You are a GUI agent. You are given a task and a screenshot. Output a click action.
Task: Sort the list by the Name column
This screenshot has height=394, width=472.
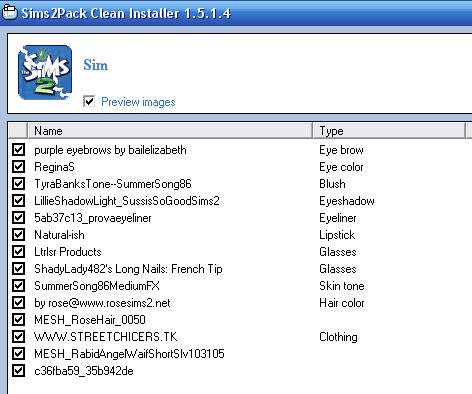coord(170,131)
